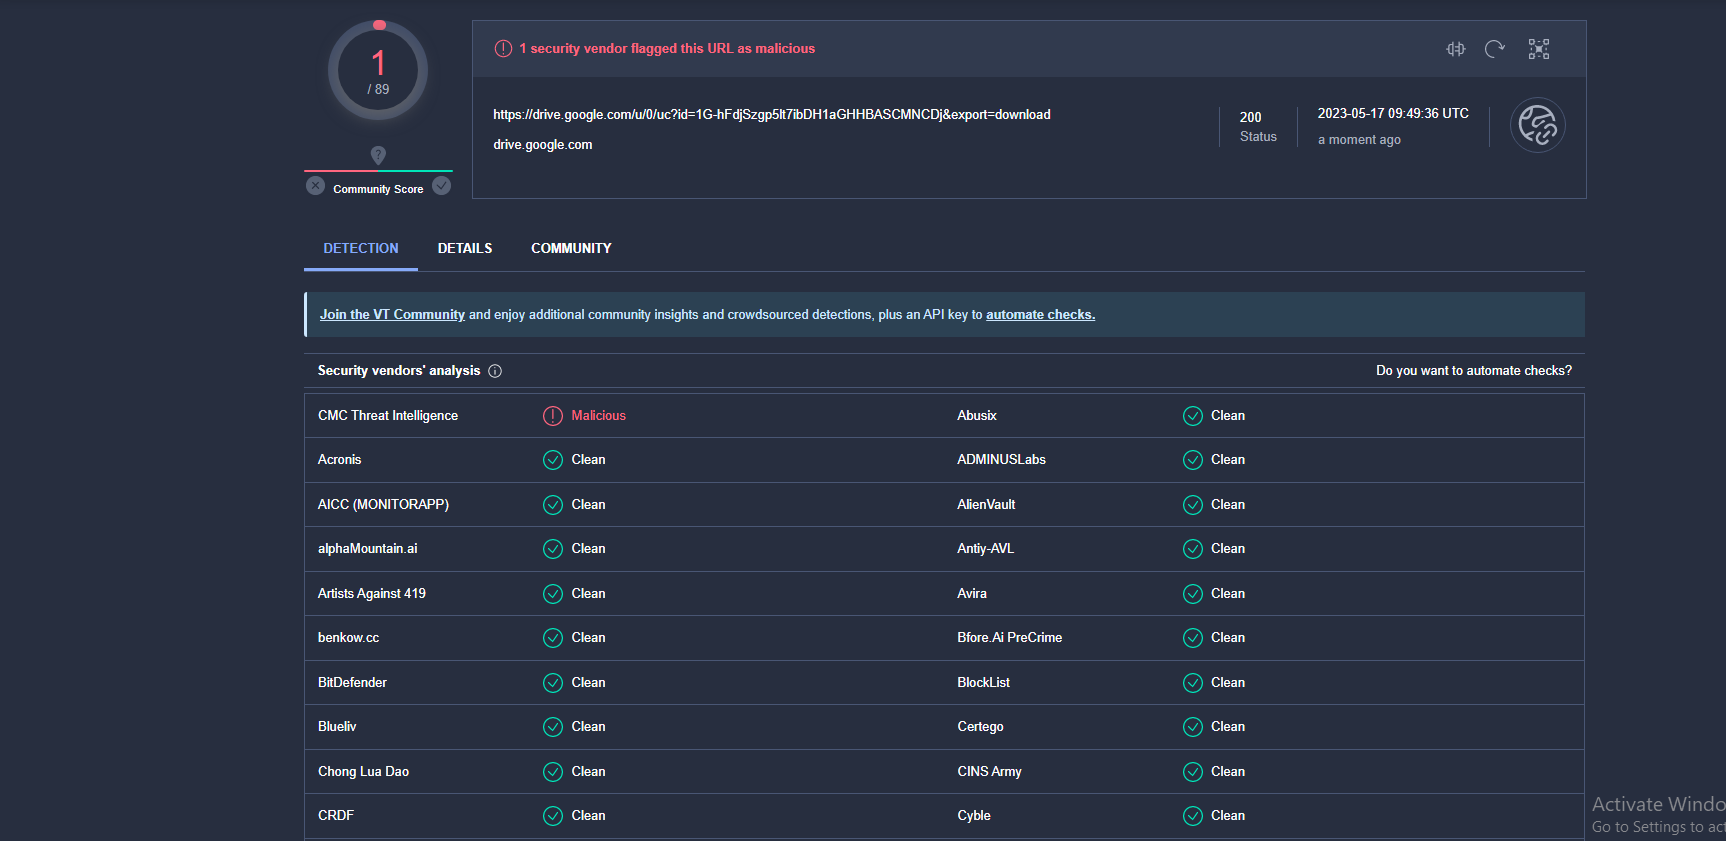
Task: Click the 1 / 89 detection score gauge
Action: click(378, 70)
